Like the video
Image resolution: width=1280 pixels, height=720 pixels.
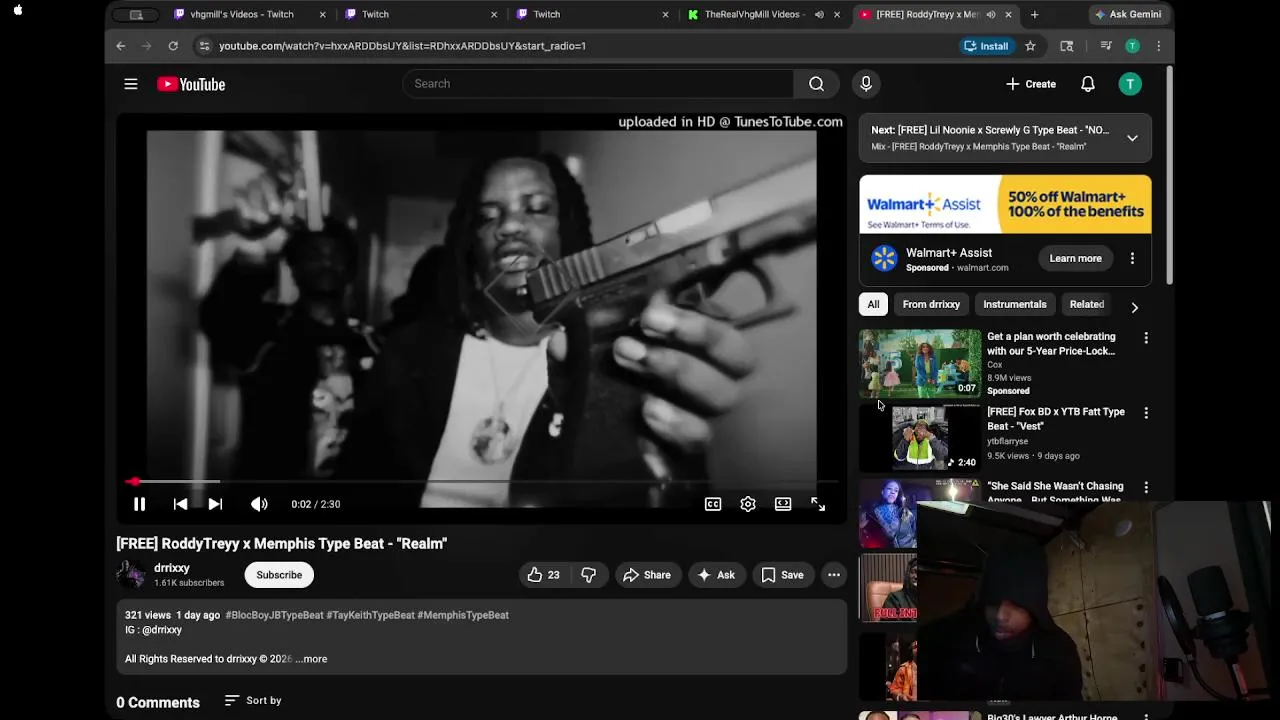coord(544,575)
